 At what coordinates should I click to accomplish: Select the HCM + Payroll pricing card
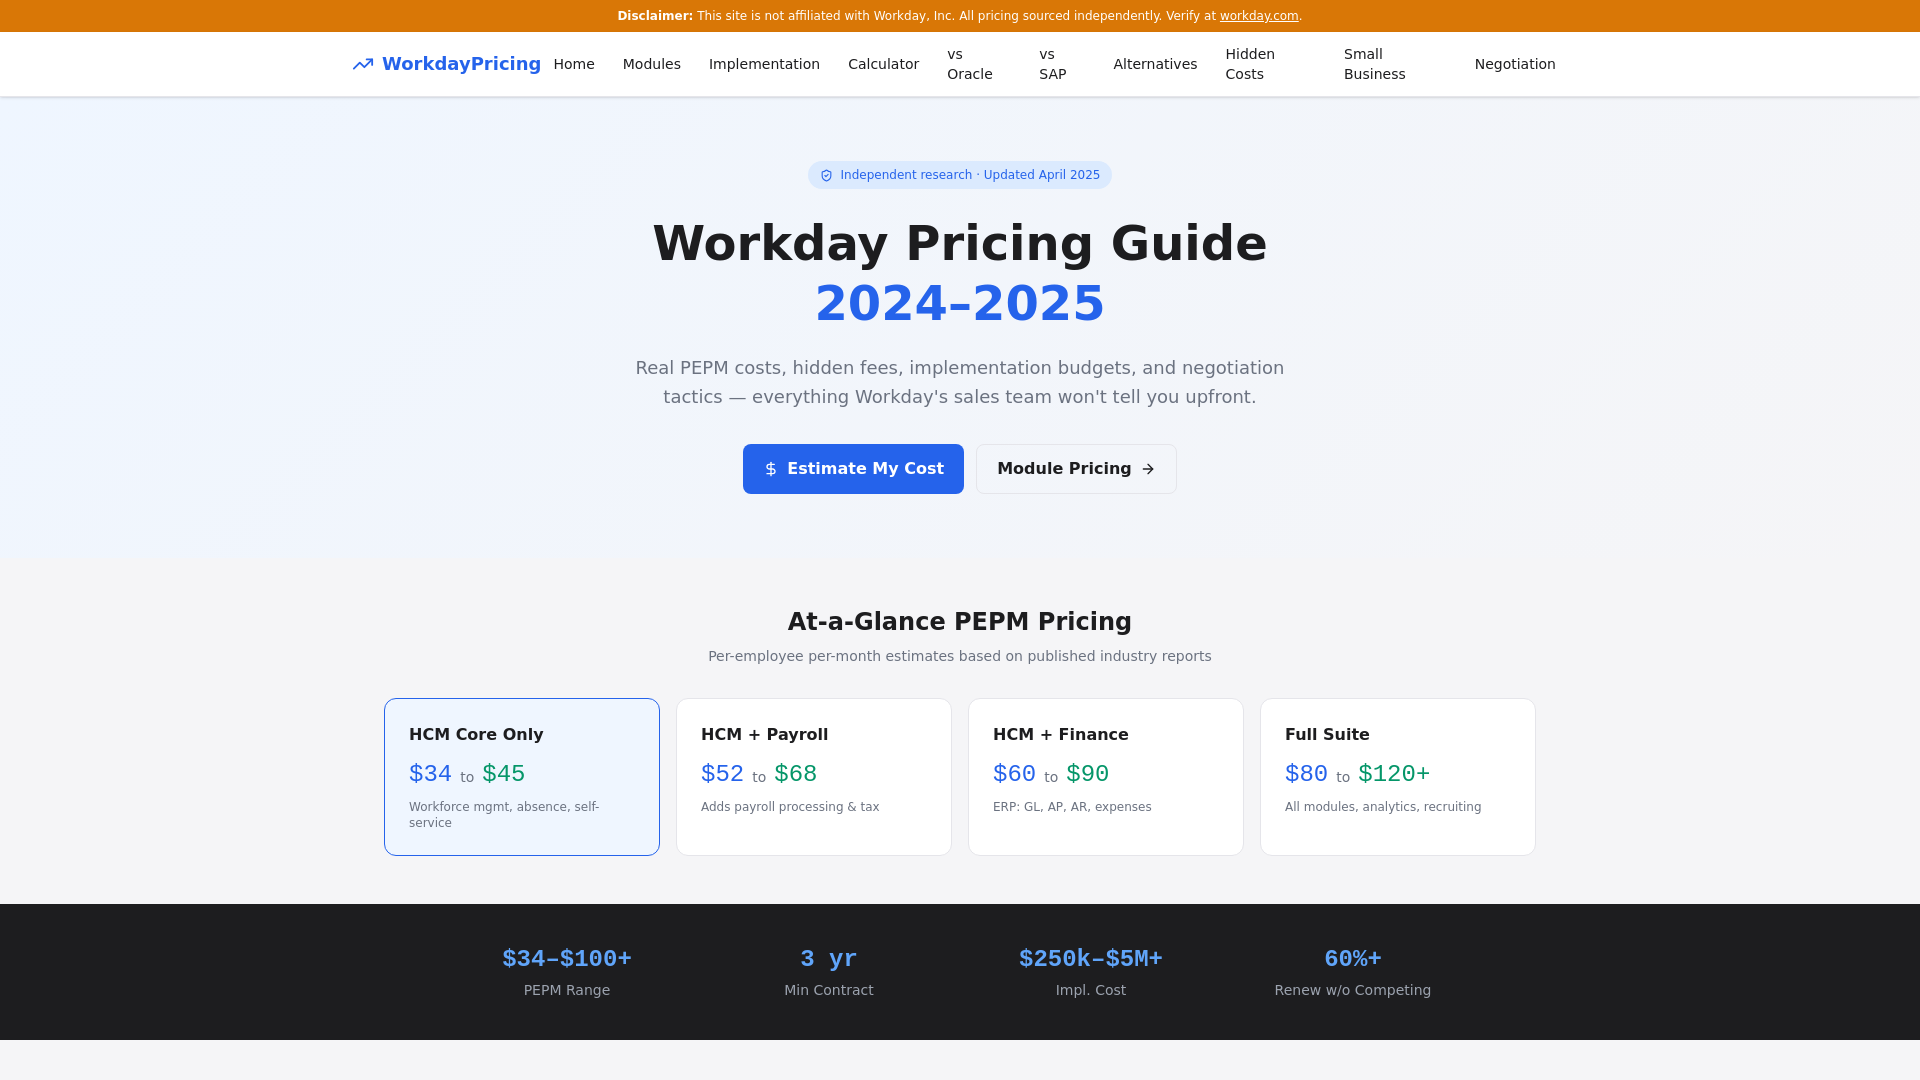(814, 777)
